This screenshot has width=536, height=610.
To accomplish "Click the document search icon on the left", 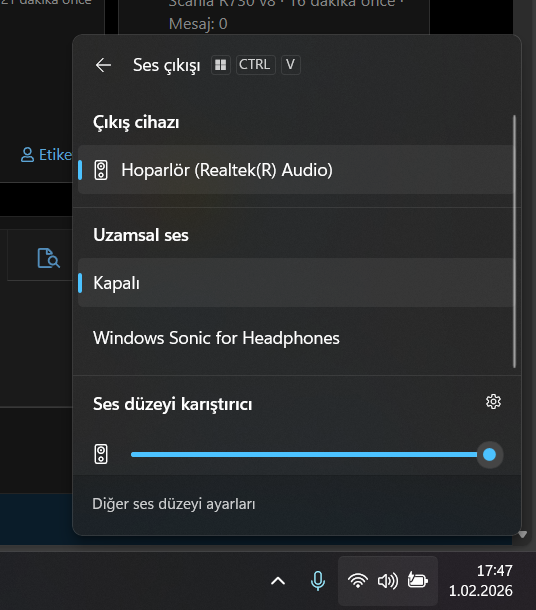I will 49,258.
